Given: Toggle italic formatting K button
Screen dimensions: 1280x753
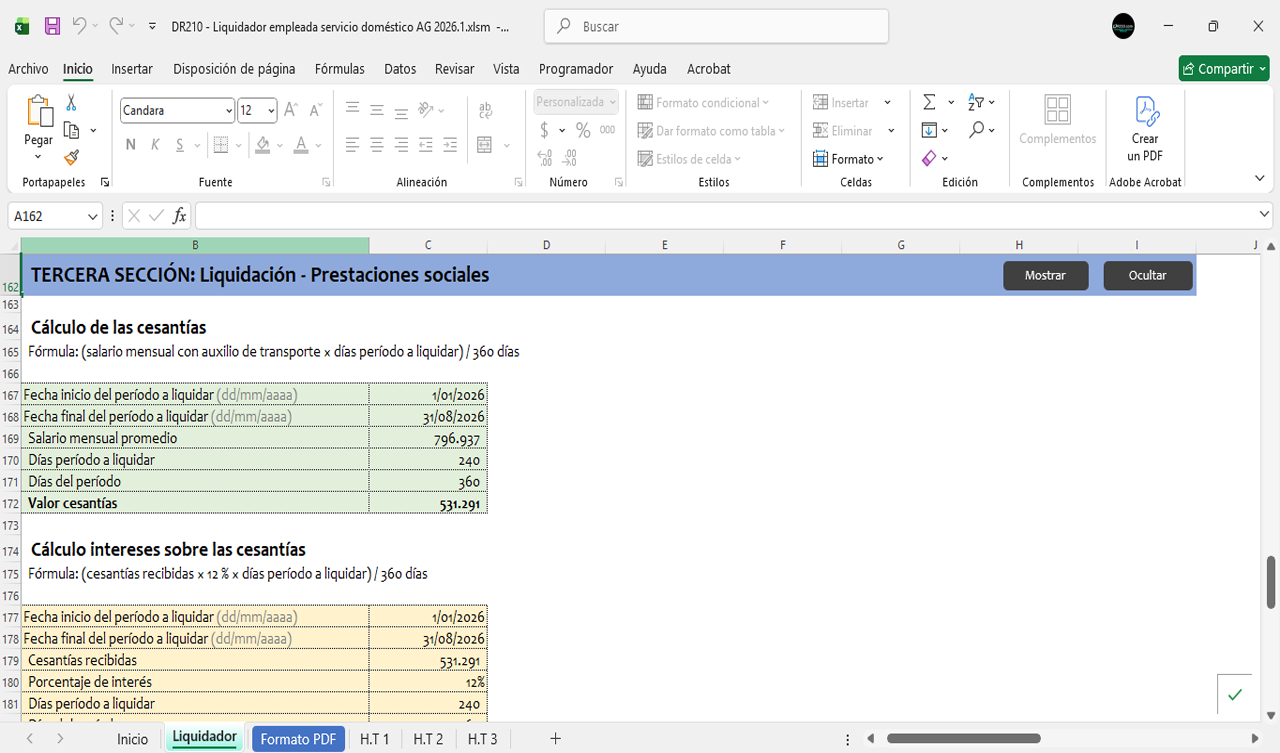Looking at the screenshot, I should tap(155, 145).
